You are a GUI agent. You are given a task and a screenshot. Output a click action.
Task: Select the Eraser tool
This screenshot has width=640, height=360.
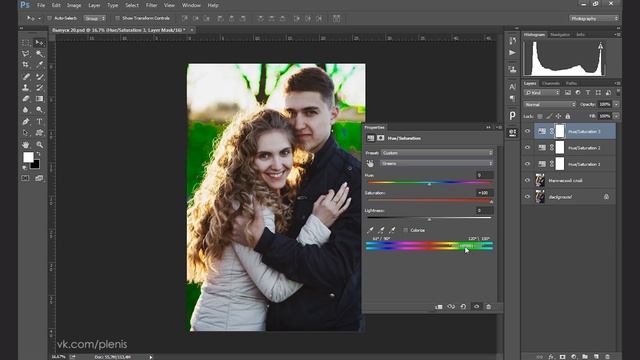click(25, 98)
